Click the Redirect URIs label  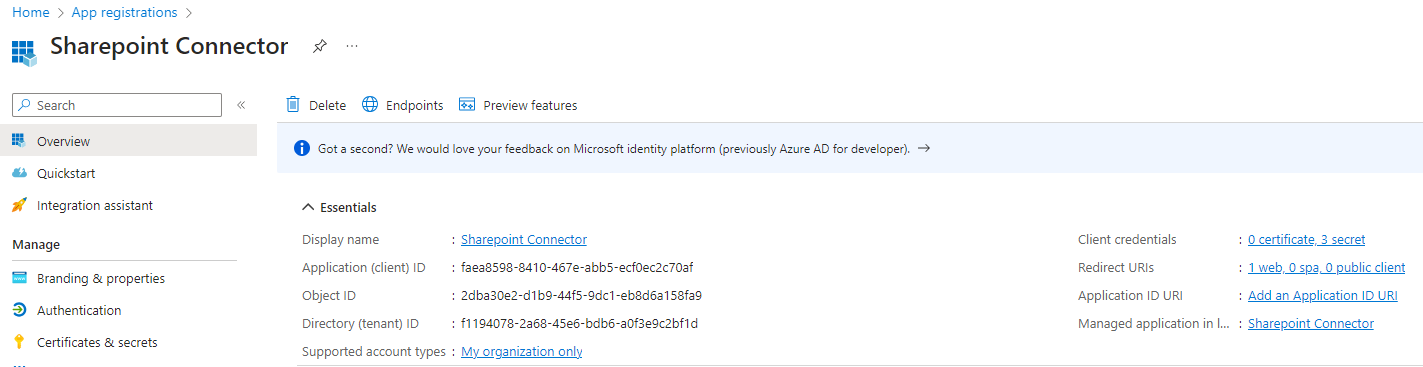(1116, 267)
